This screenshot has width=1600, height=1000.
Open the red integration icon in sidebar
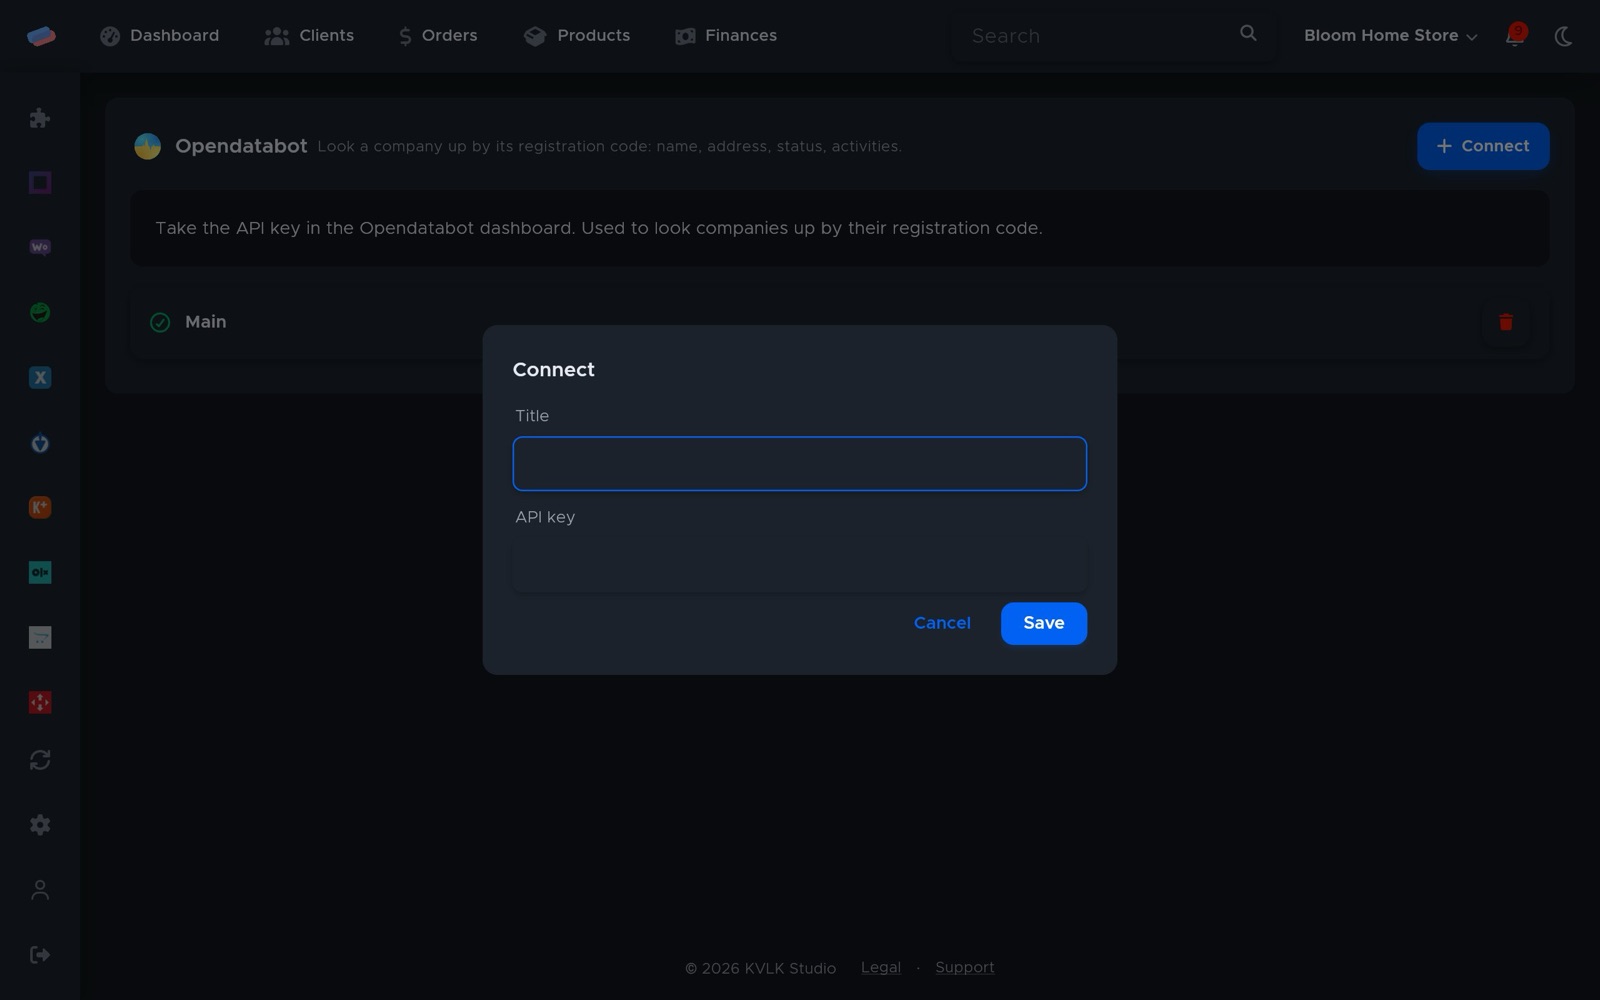point(40,702)
